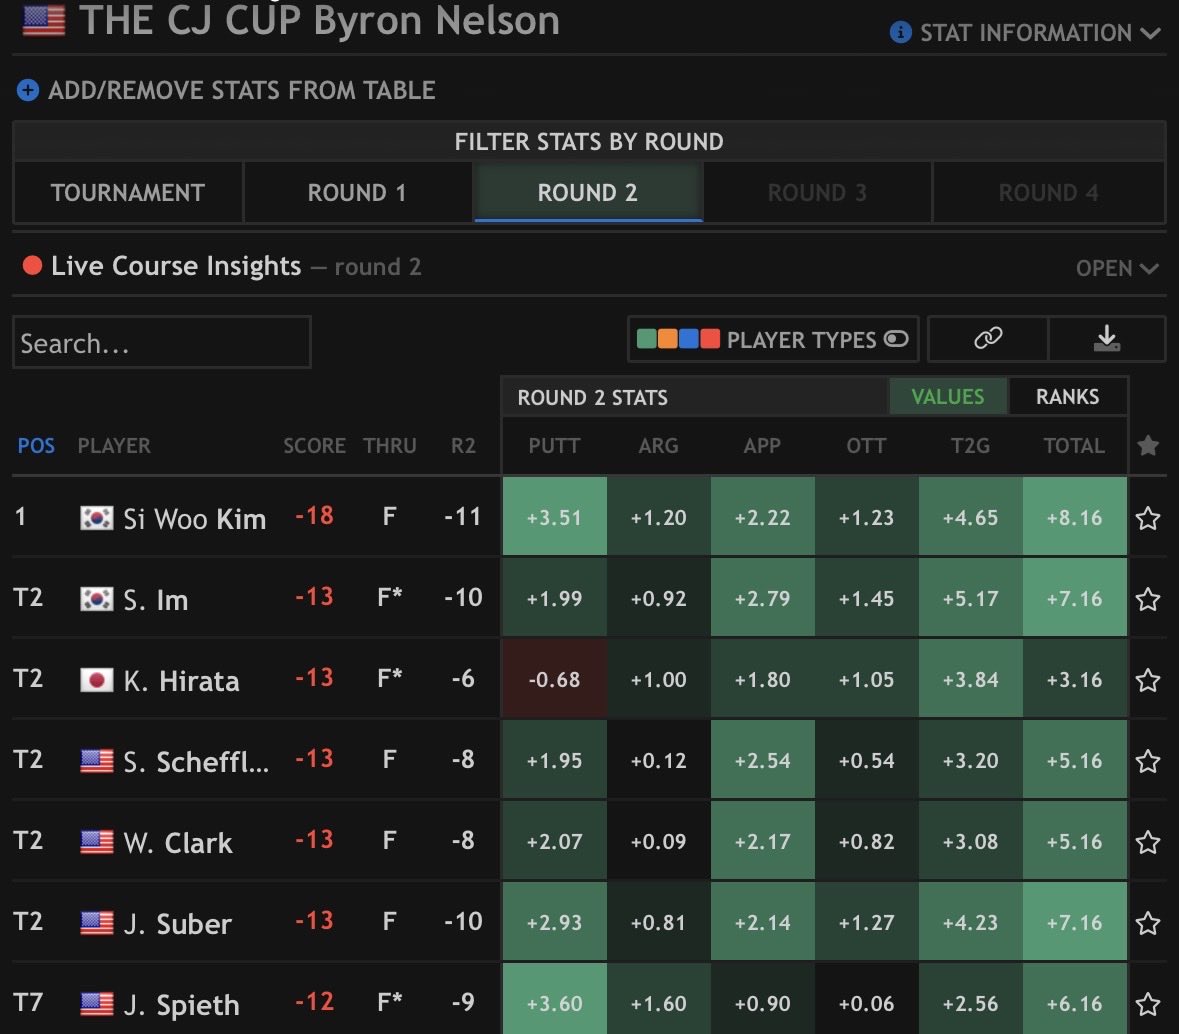The height and width of the screenshot is (1034, 1179).
Task: Select the Round 1 tab
Action: (357, 193)
